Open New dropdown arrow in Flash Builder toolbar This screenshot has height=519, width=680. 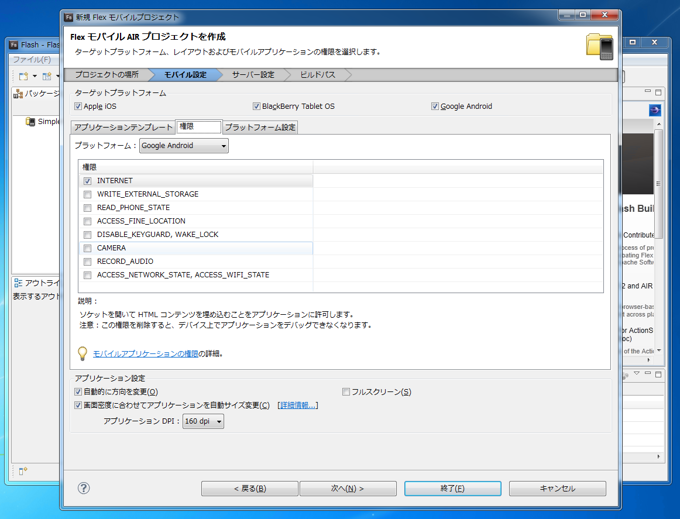click(35, 76)
